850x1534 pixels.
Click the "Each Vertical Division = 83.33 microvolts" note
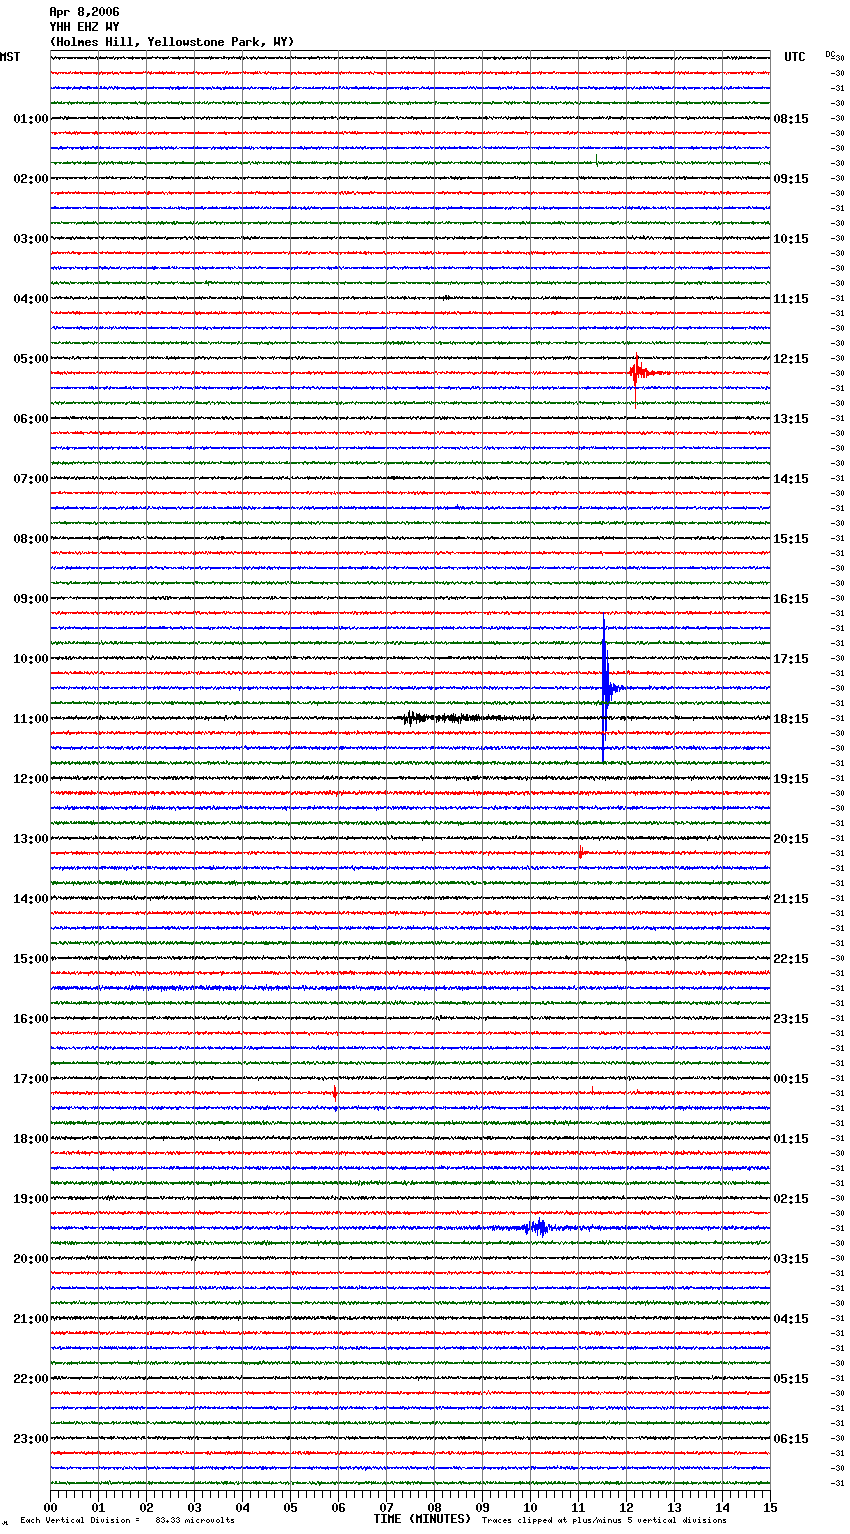pos(128,1521)
